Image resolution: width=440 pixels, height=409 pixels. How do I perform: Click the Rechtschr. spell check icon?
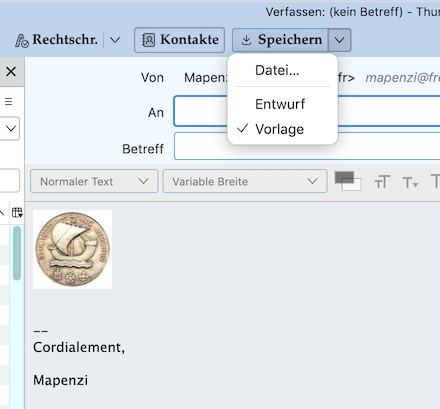[x=22, y=40]
